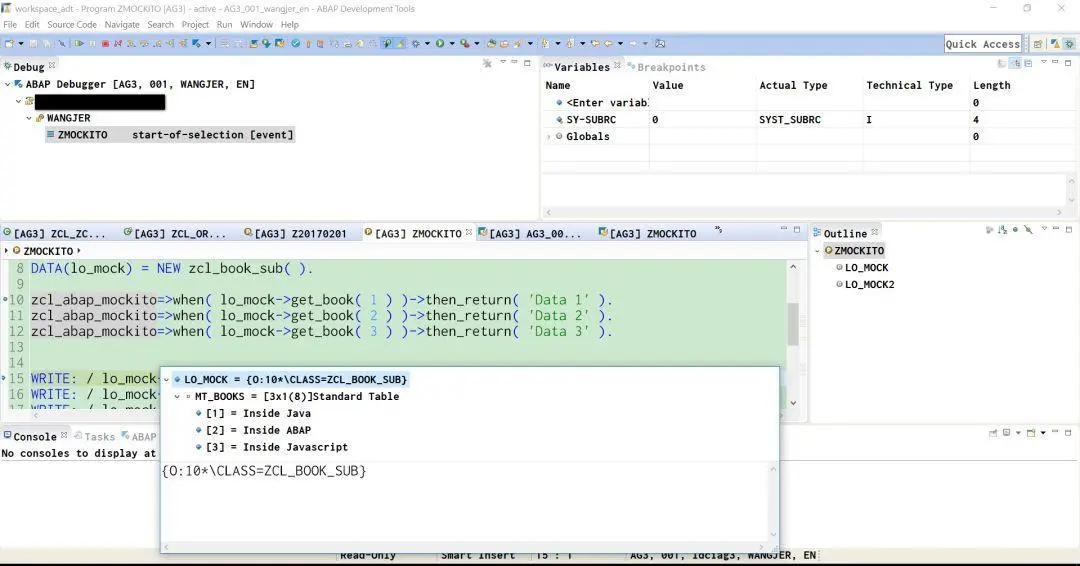Collapse ZMOCKITO node in Outline
The height and width of the screenshot is (566, 1080).
817,251
